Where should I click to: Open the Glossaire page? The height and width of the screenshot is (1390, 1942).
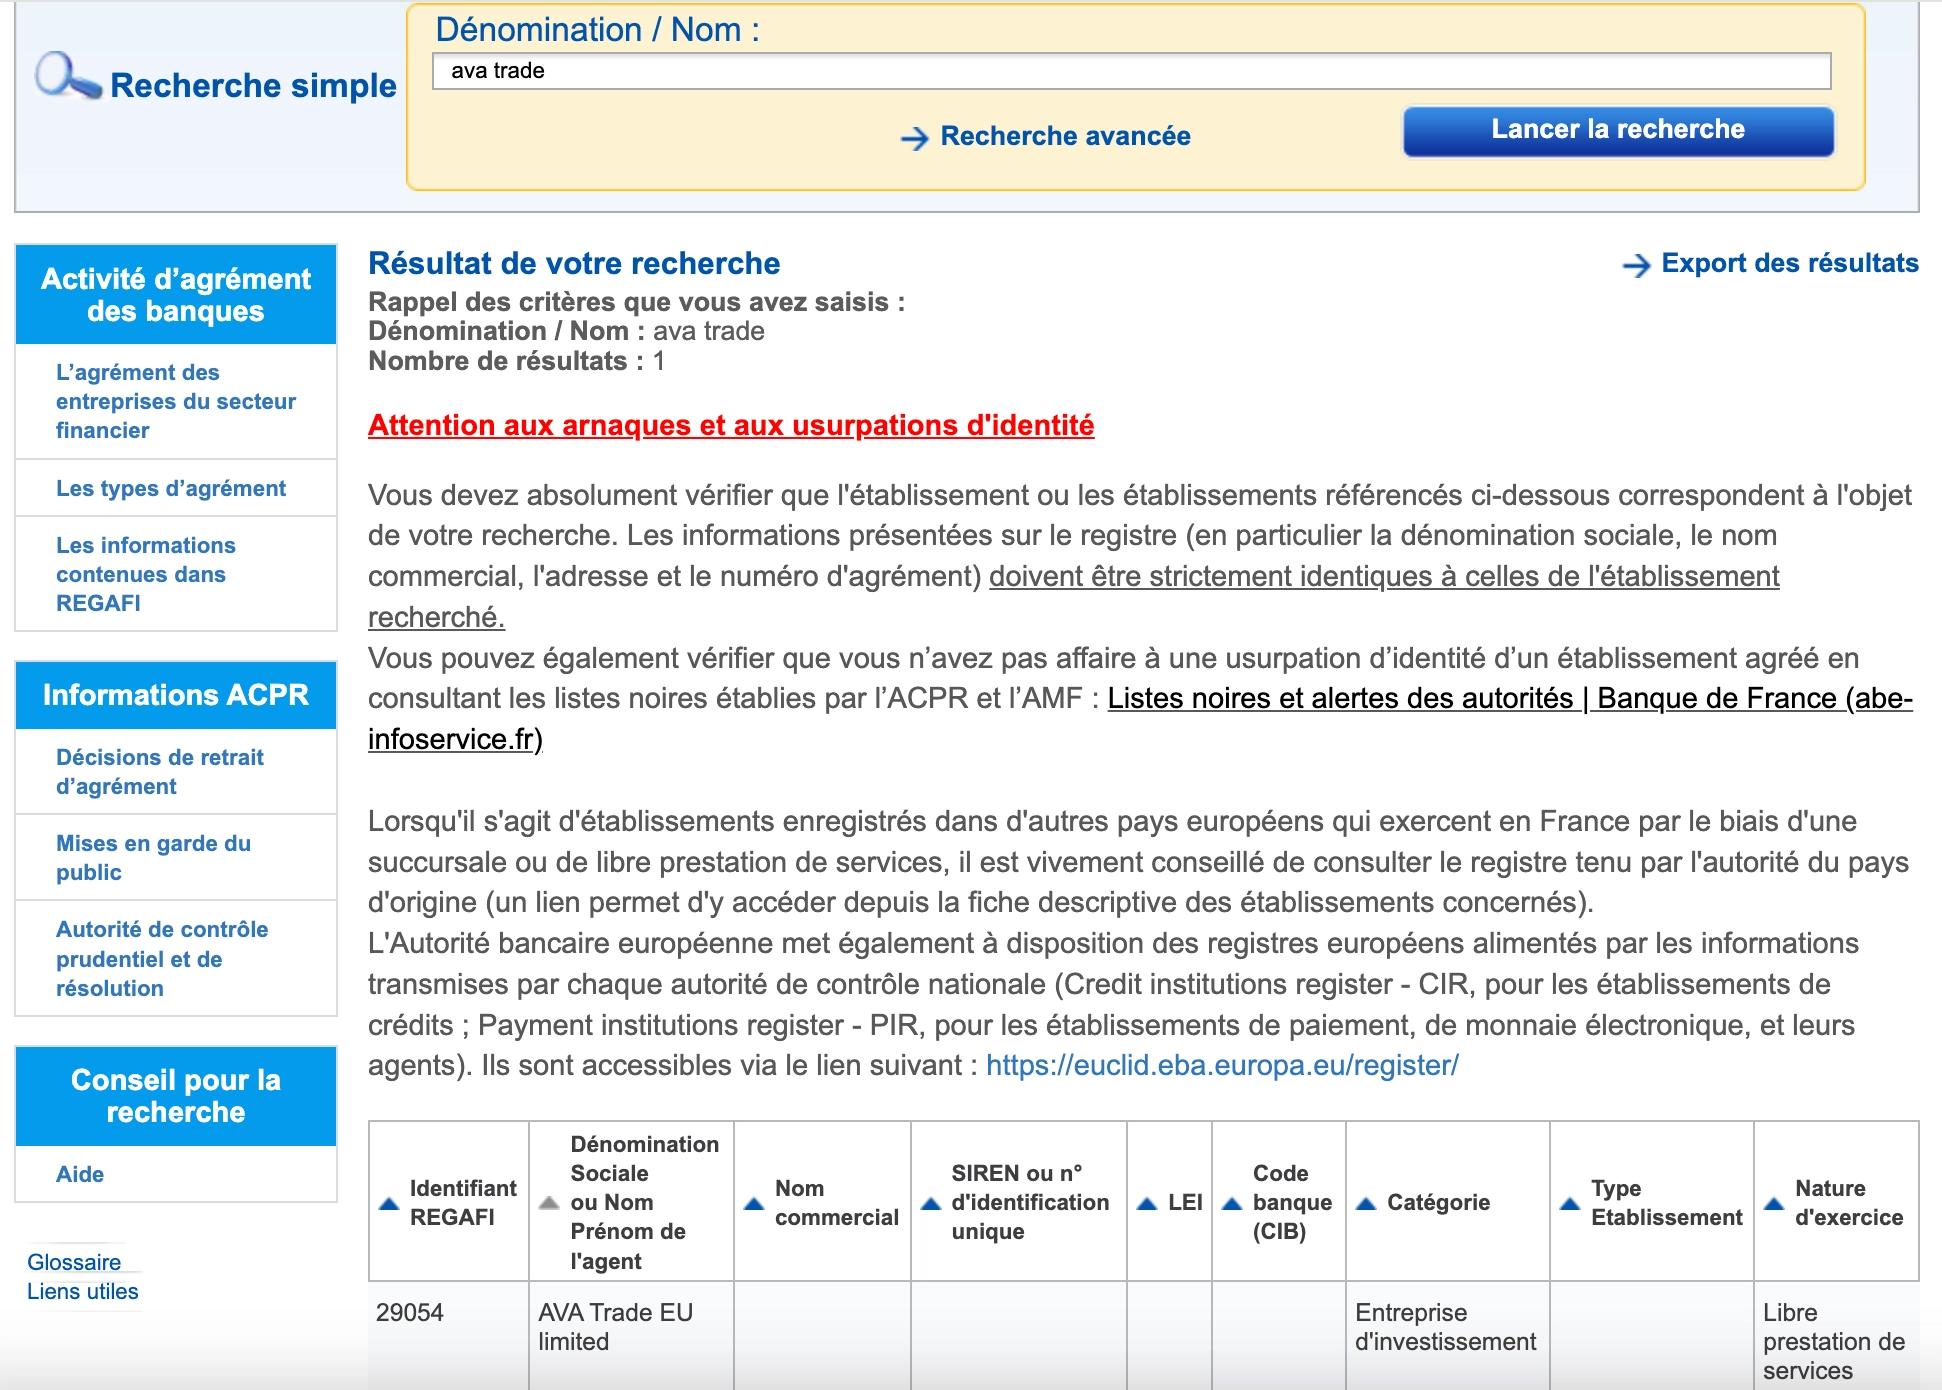(x=74, y=1262)
